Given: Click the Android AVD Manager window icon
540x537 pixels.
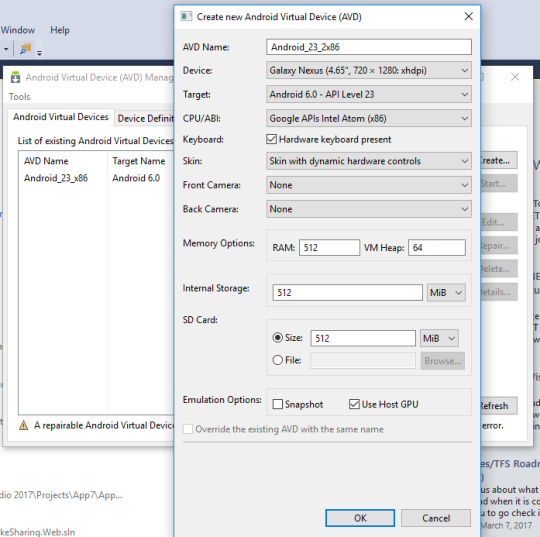Looking at the screenshot, I should pos(15,77).
